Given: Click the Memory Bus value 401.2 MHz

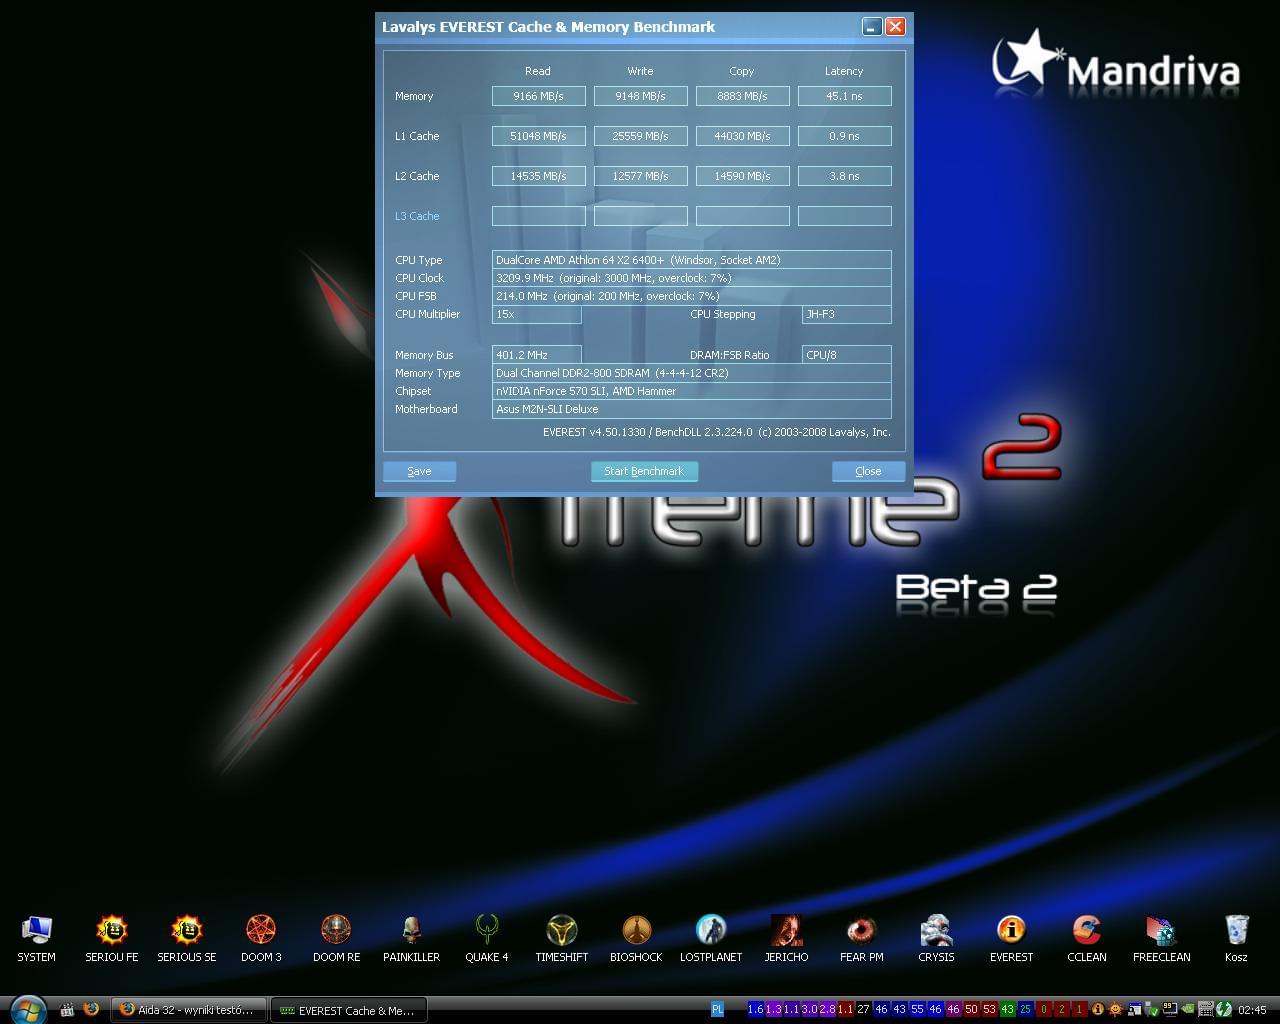Looking at the screenshot, I should [x=536, y=355].
